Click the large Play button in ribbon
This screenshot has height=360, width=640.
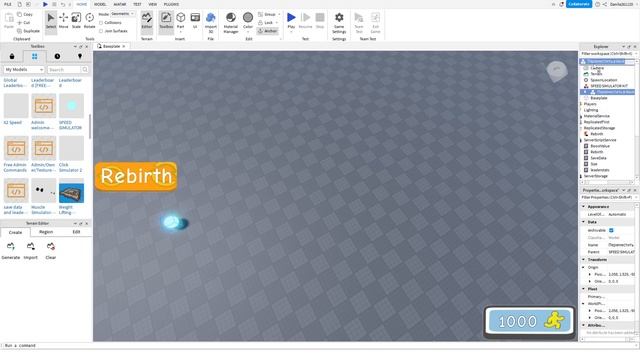point(291,18)
